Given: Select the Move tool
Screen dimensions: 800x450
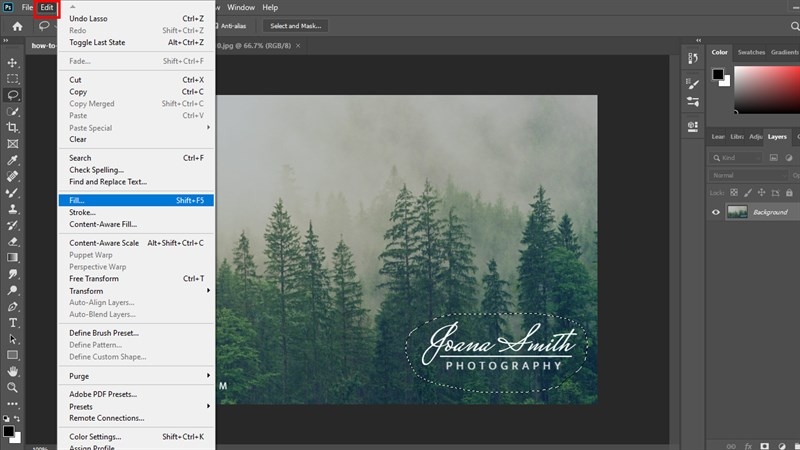Looking at the screenshot, I should tap(13, 62).
